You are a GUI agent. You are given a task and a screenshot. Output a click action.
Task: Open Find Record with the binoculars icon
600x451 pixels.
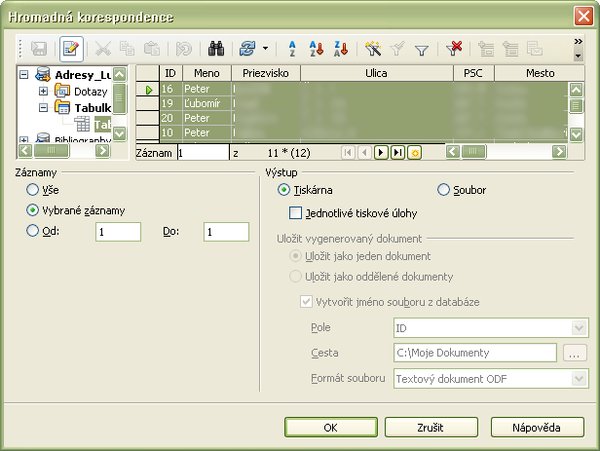tap(216, 49)
